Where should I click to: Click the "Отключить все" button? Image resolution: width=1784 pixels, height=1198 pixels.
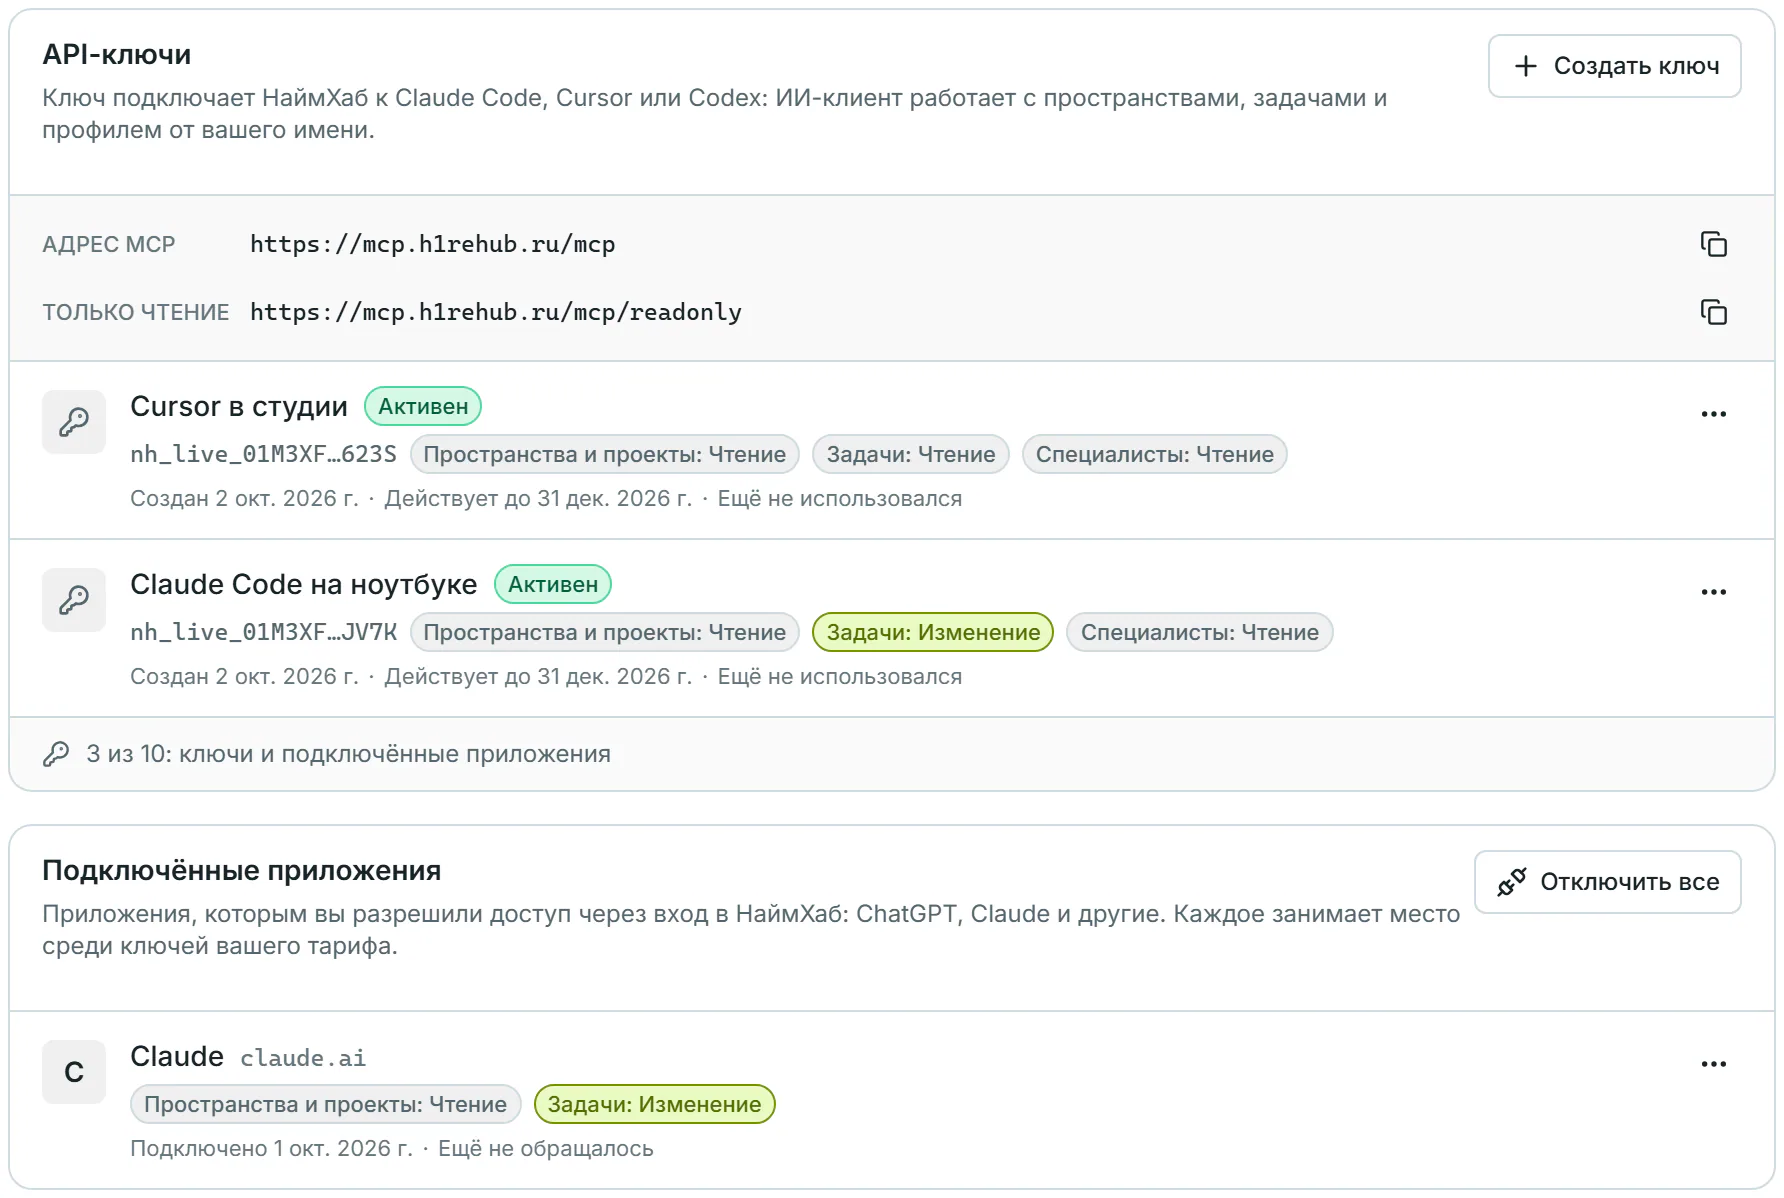tap(1607, 882)
